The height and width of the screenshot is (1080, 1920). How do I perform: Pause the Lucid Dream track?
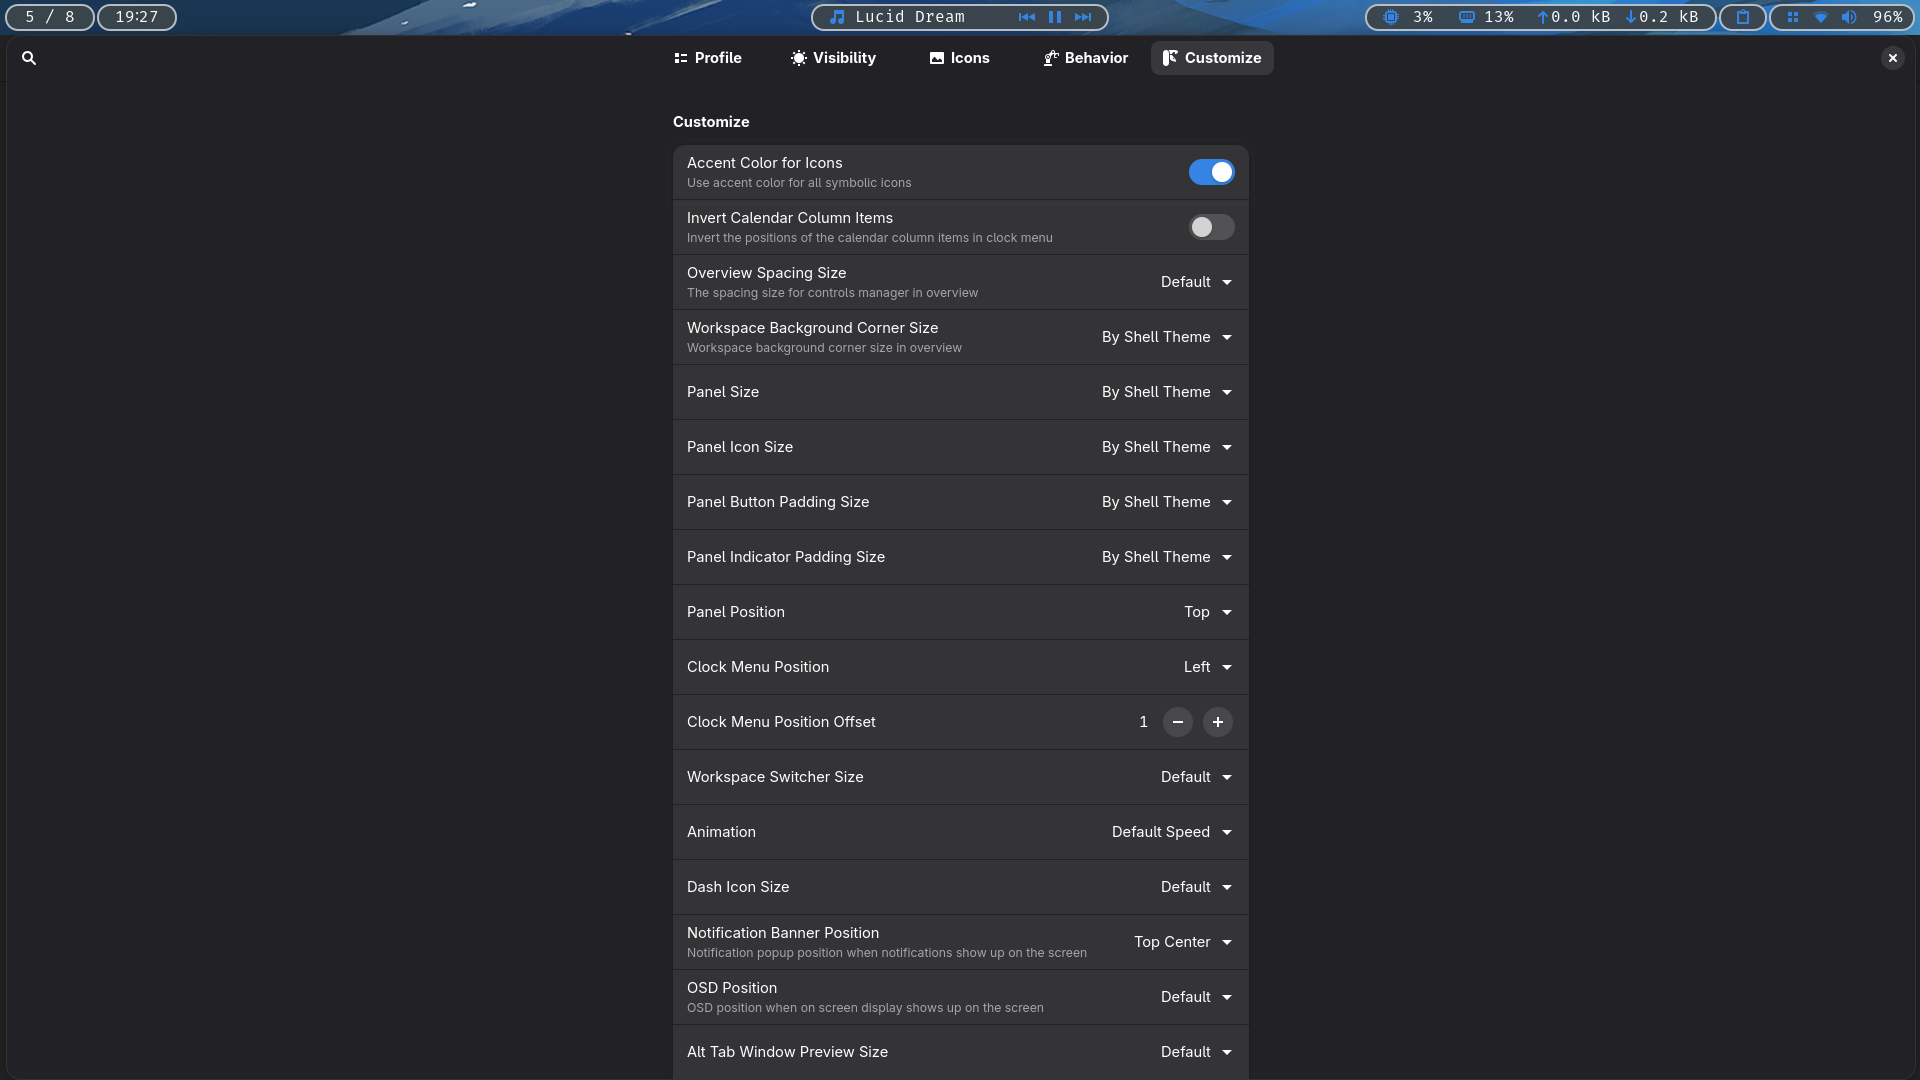1054,17
